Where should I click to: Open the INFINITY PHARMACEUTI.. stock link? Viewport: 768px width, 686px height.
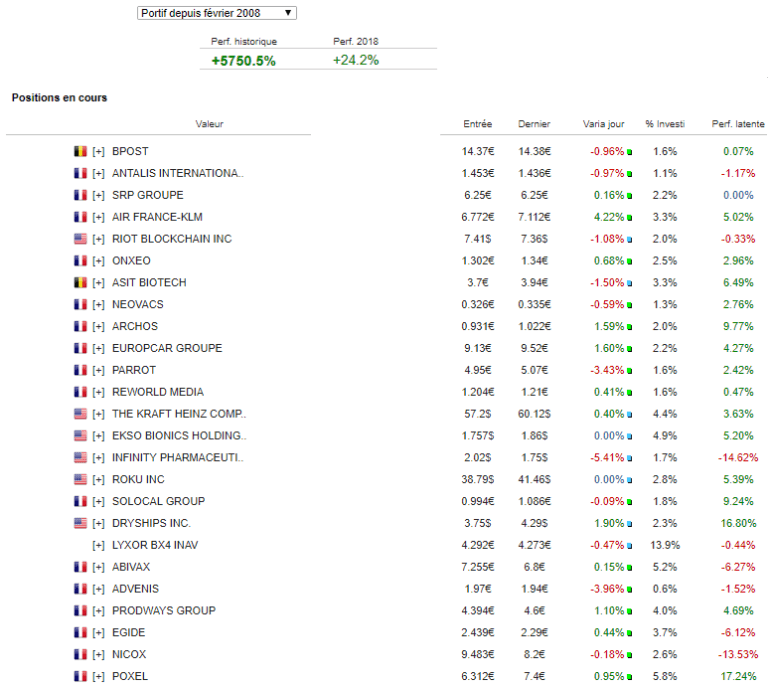pos(178,458)
